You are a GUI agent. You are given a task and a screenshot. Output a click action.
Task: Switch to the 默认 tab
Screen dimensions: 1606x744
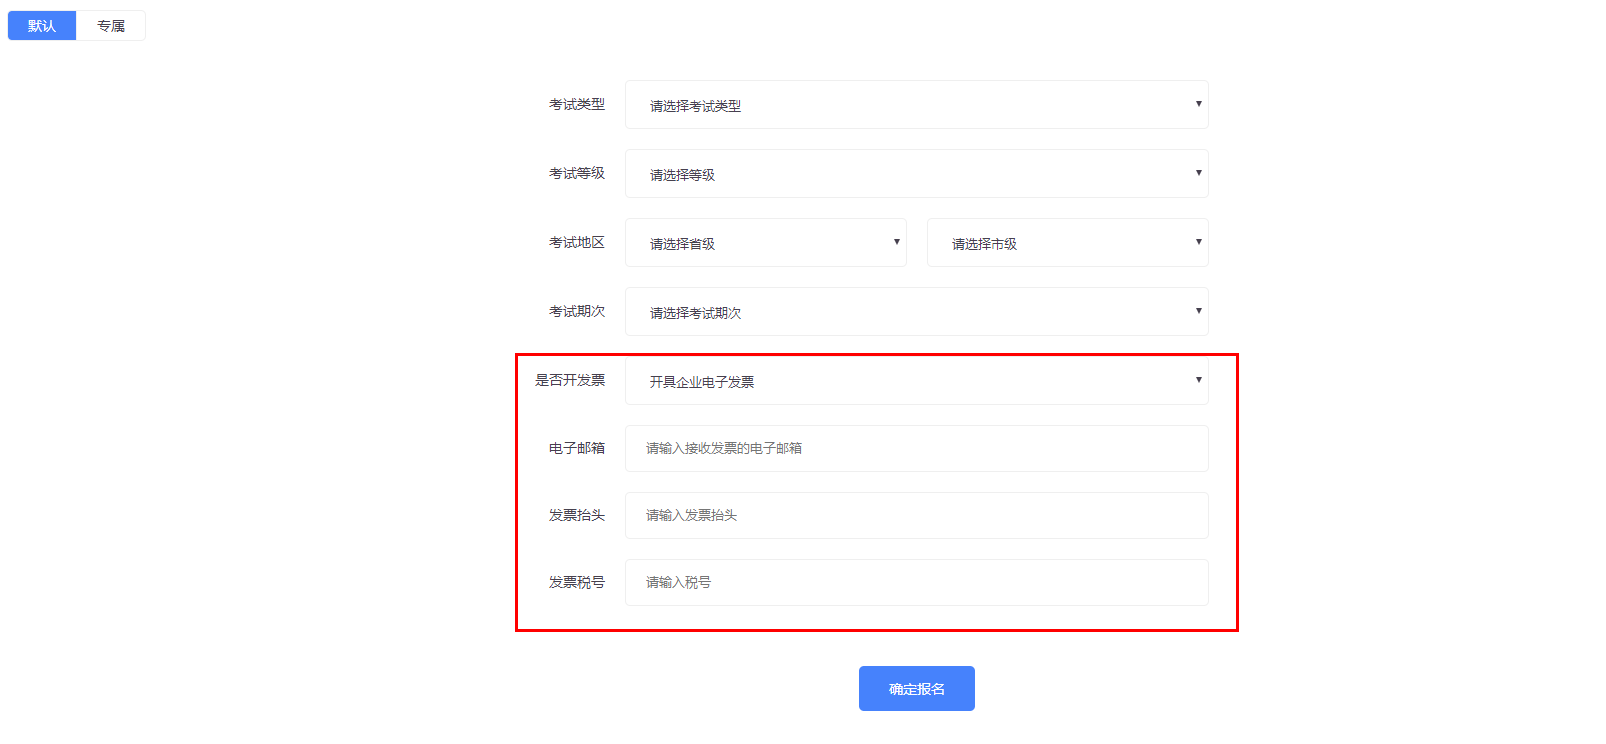42,26
